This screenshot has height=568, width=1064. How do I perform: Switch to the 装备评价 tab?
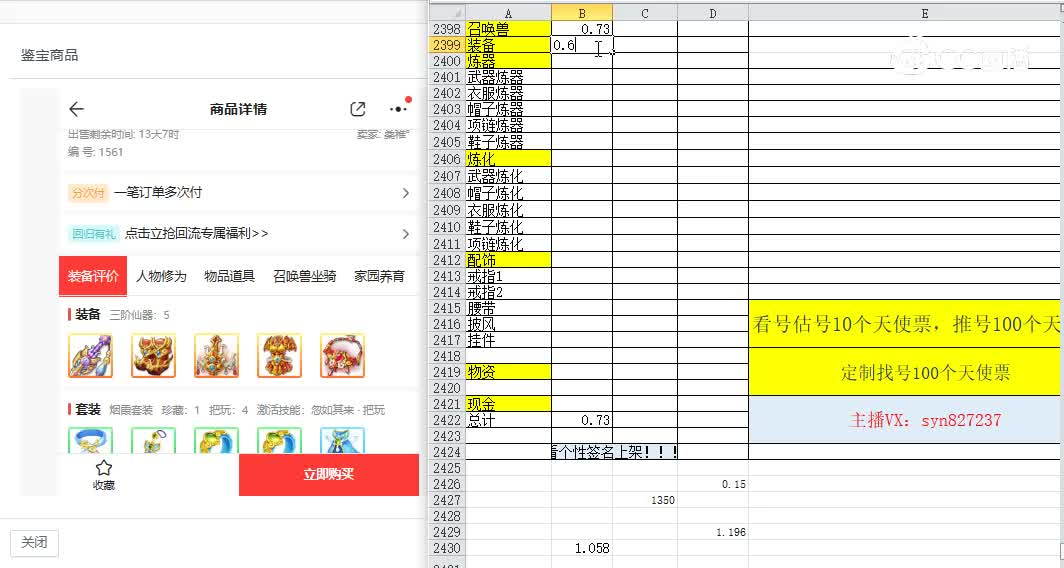pos(93,276)
